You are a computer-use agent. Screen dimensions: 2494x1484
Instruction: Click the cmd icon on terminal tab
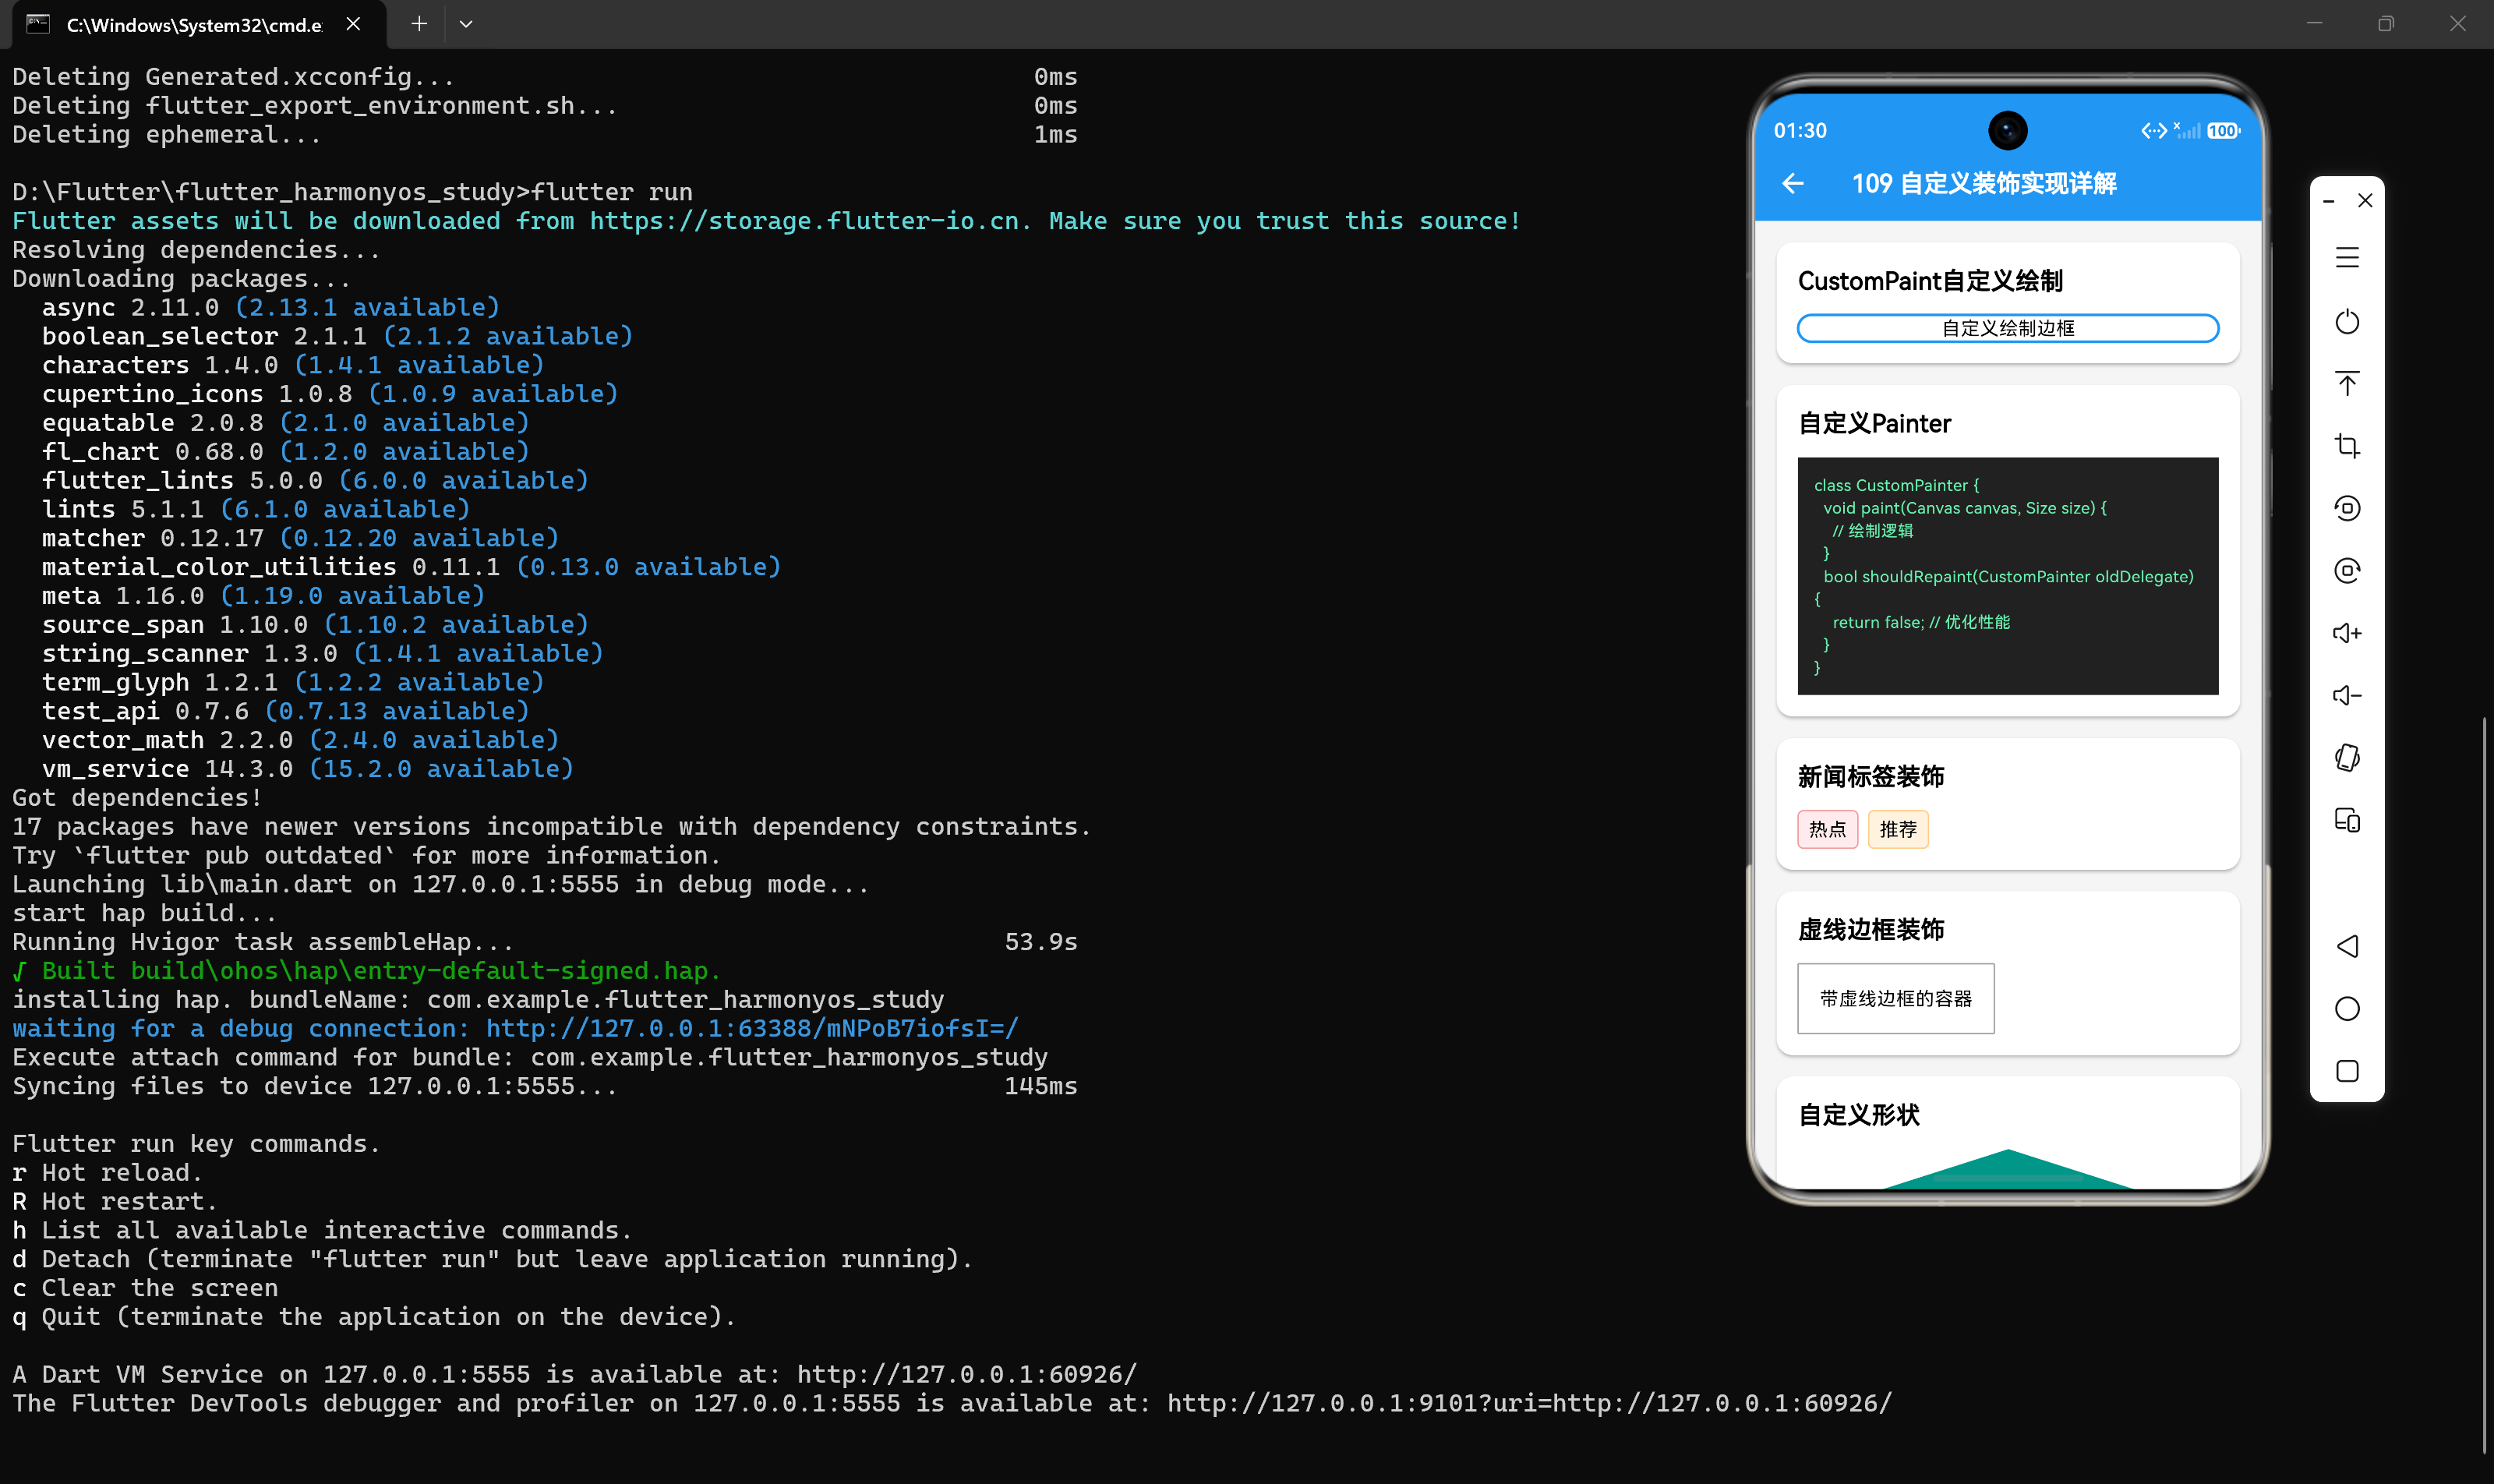click(x=38, y=24)
